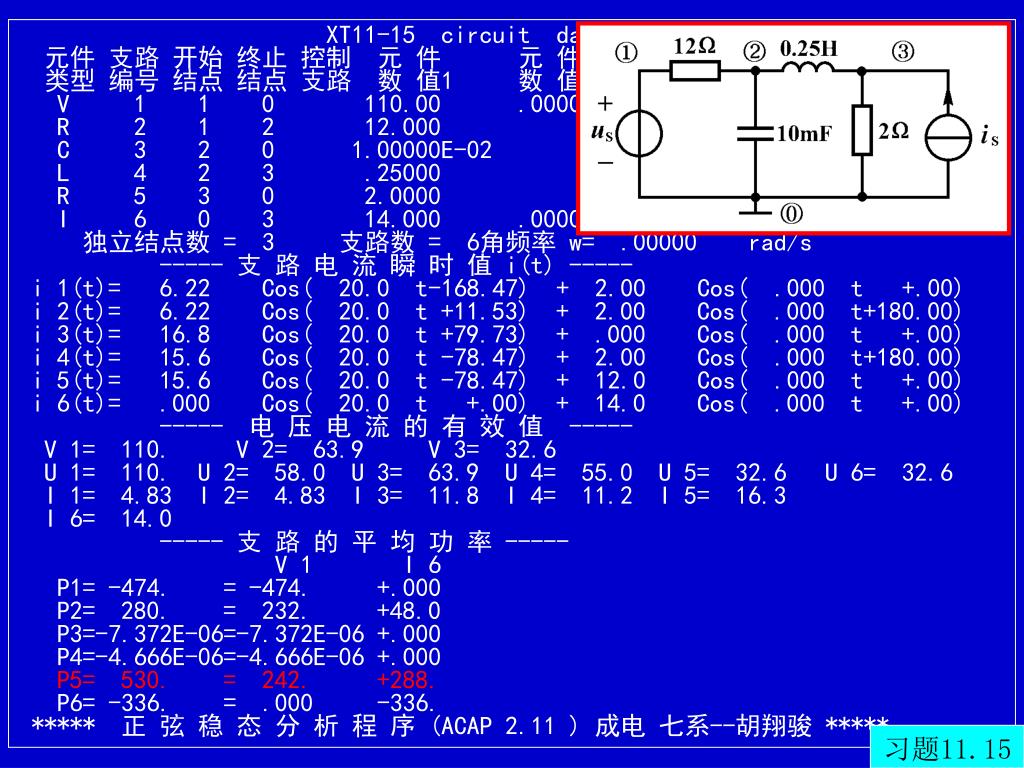The width and height of the screenshot is (1024, 768).
Task: Select circled node ③ label
Action: (x=902, y=52)
